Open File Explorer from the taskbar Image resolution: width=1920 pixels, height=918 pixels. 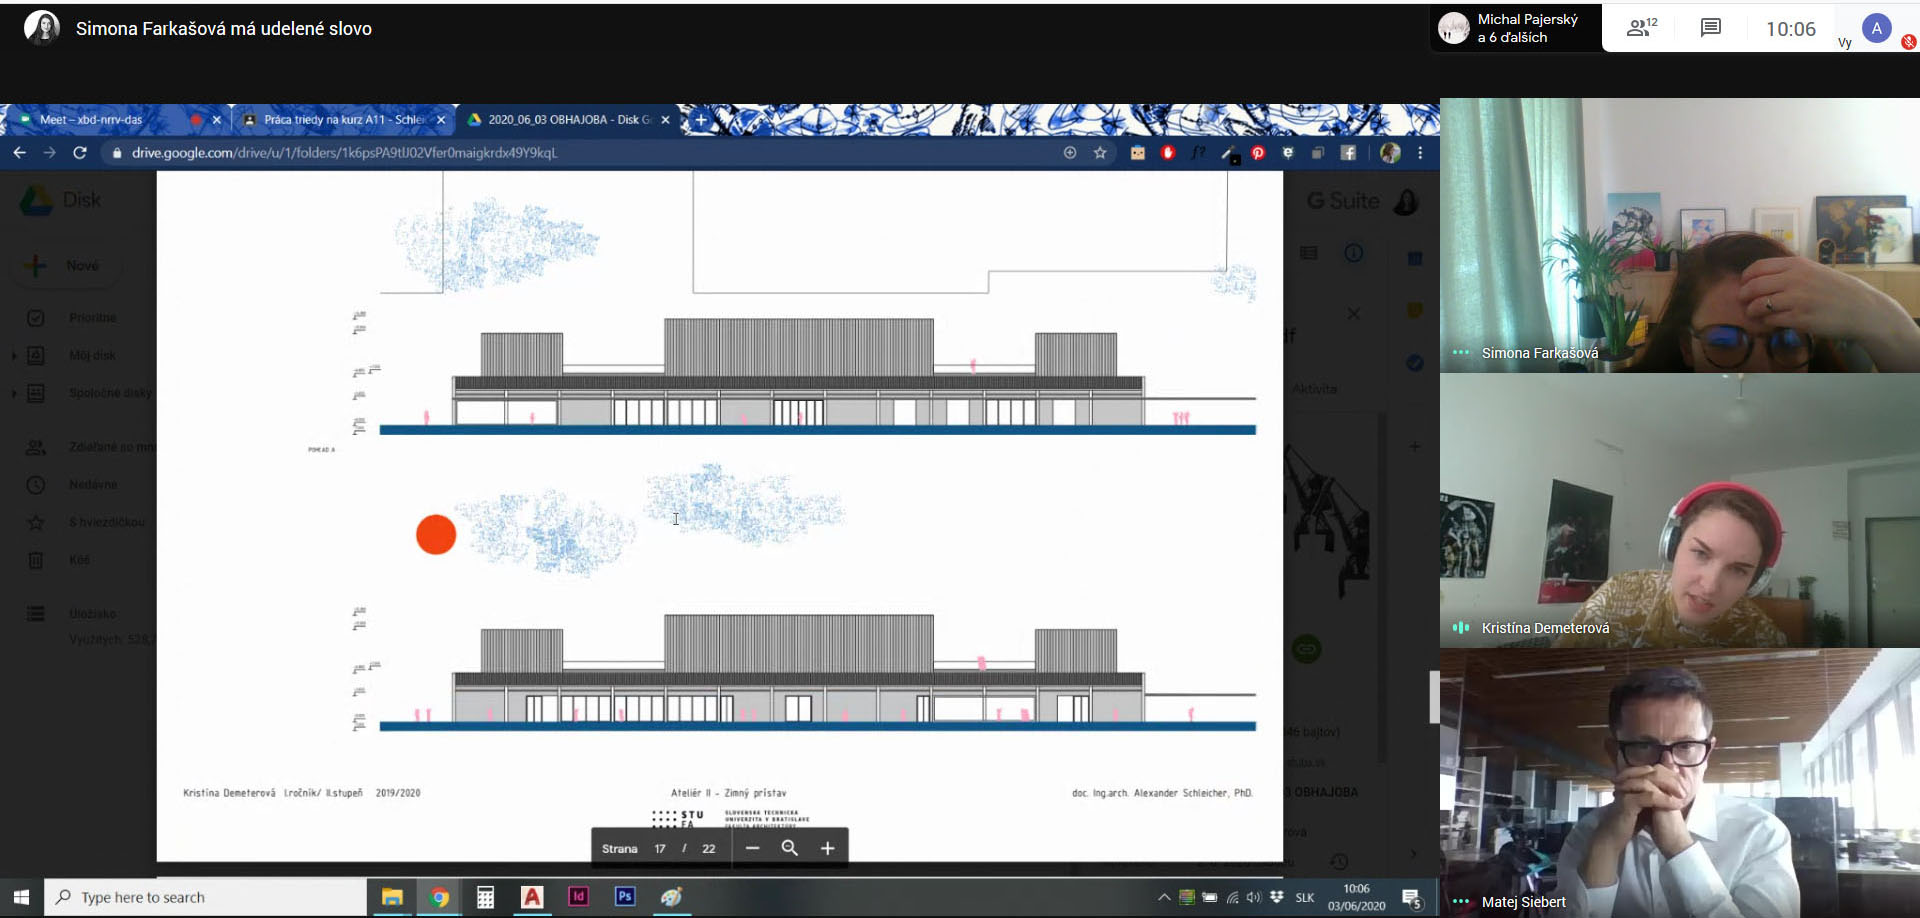pyautogui.click(x=392, y=897)
